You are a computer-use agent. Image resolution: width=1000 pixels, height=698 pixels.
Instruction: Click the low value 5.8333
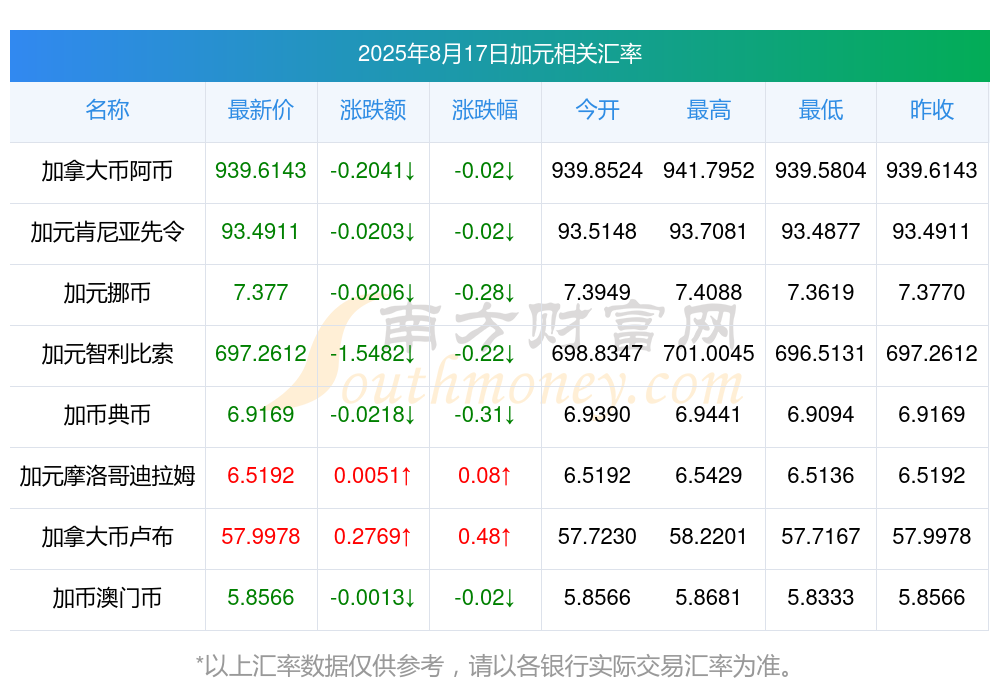pyautogui.click(x=821, y=598)
